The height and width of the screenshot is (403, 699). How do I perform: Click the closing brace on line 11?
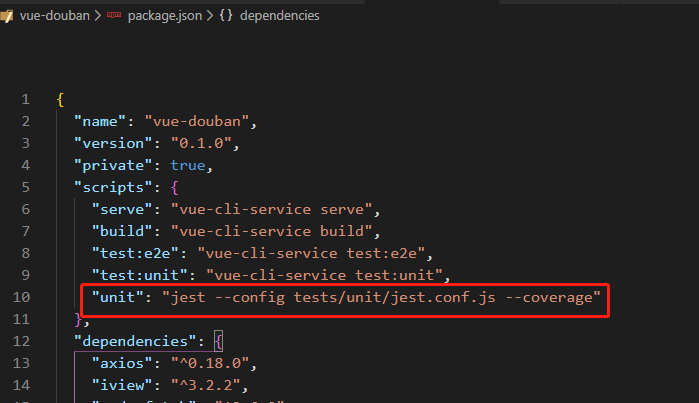(78, 320)
